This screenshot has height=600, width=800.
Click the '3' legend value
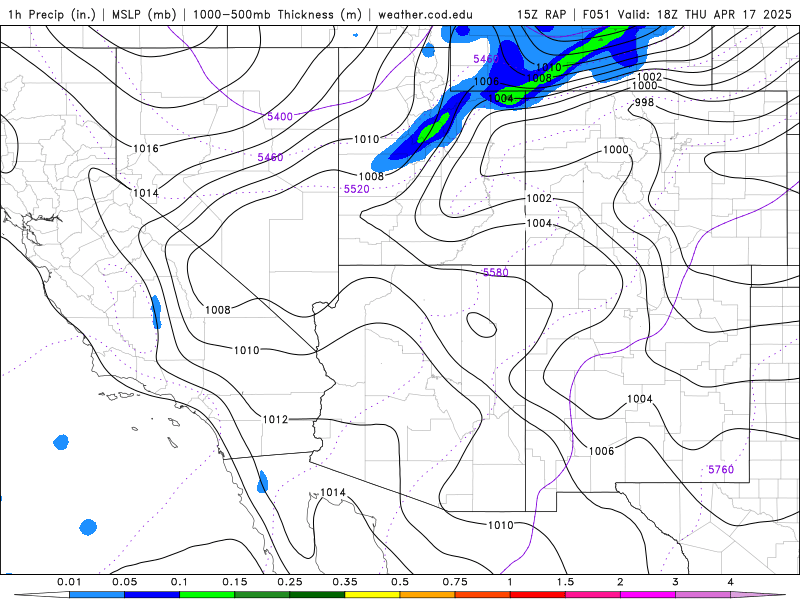[676, 582]
